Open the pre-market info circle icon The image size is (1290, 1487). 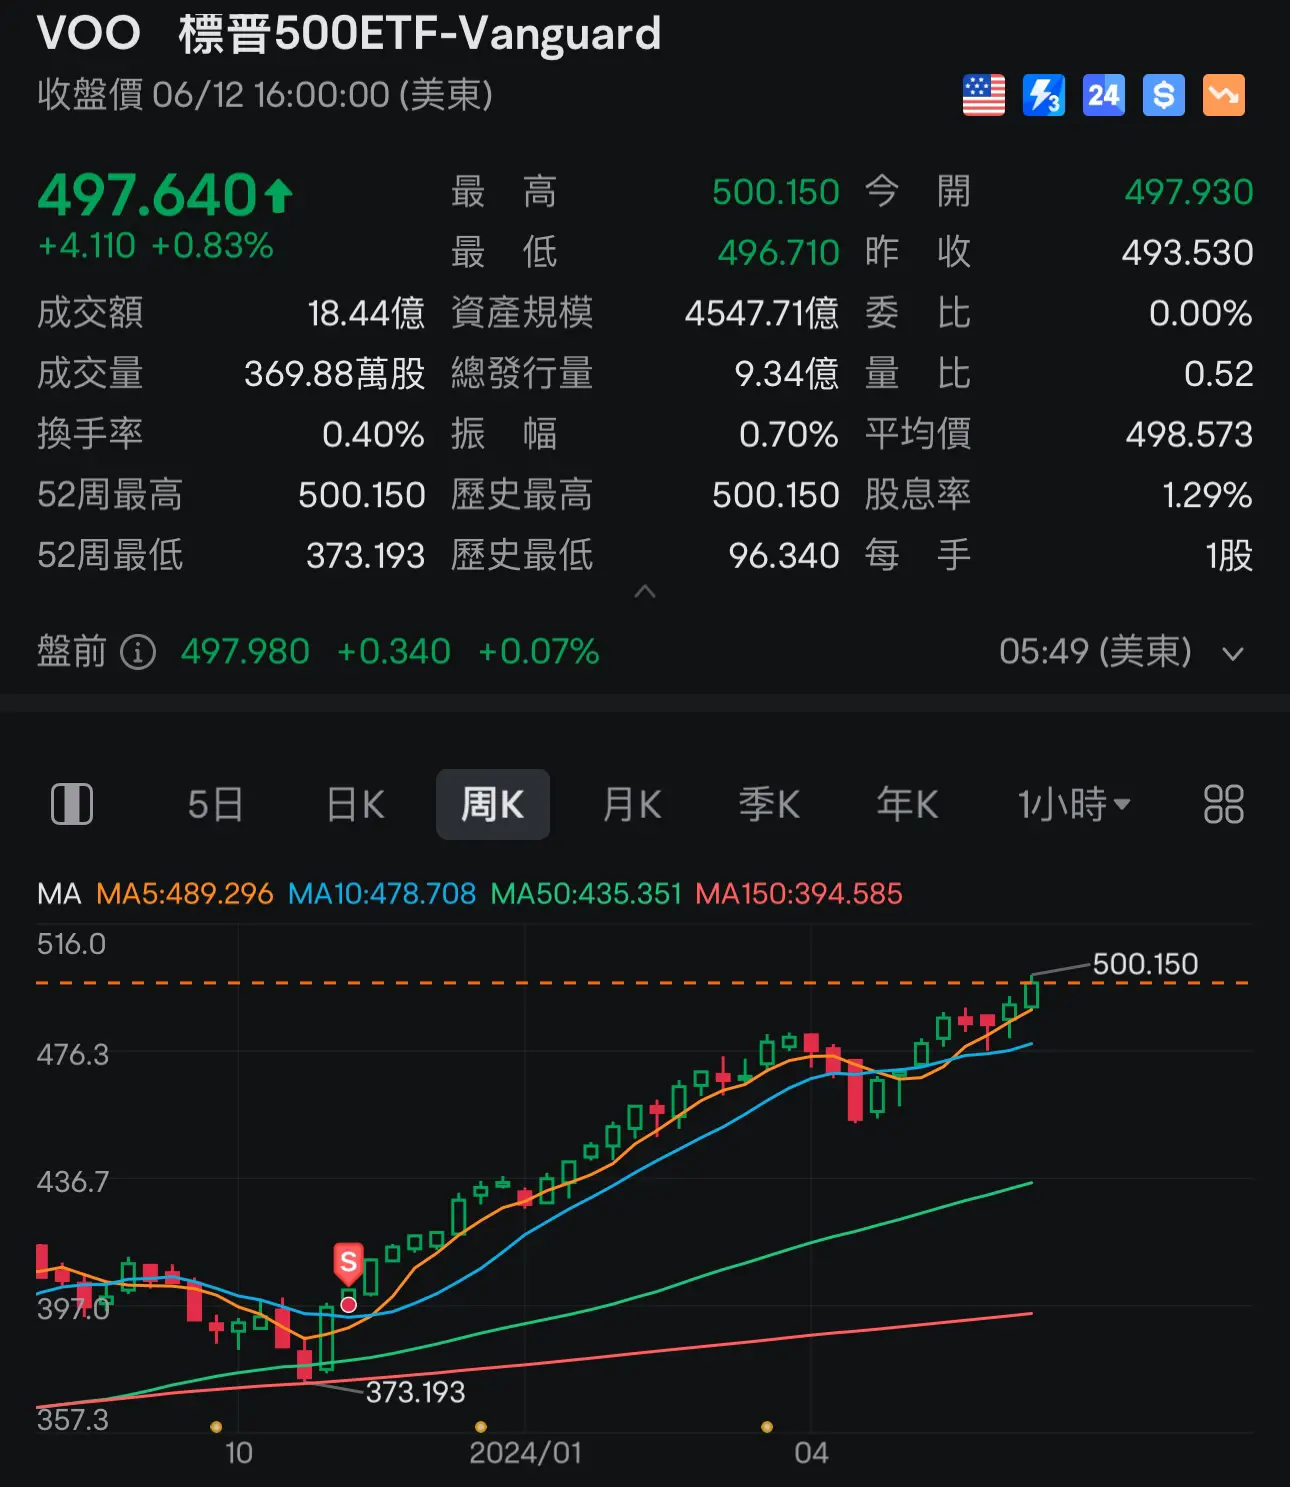click(x=138, y=652)
